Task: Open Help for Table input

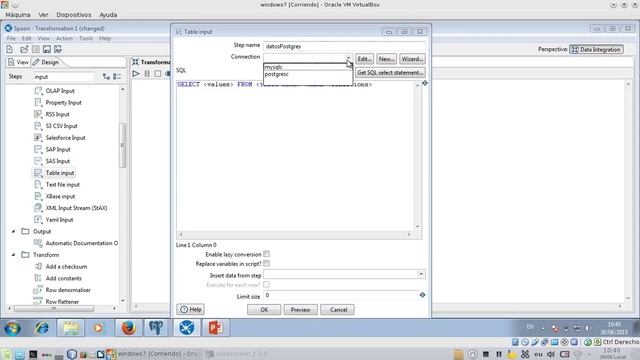Action: pos(191,309)
